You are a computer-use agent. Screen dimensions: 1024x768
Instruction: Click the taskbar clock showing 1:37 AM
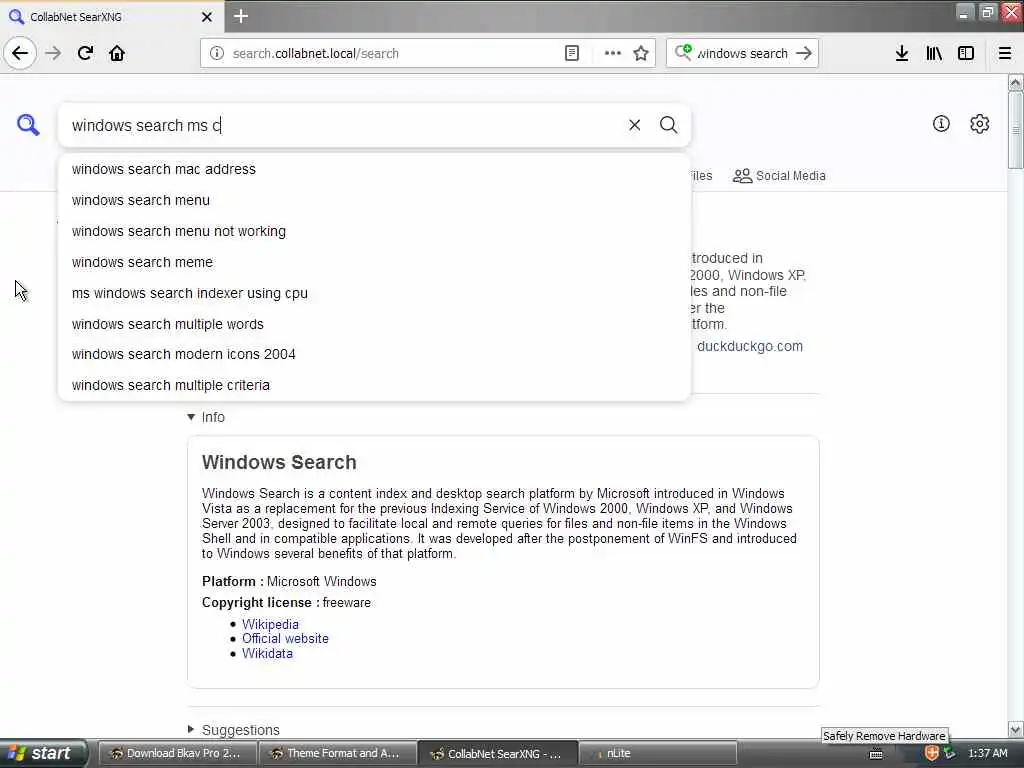[987, 753]
